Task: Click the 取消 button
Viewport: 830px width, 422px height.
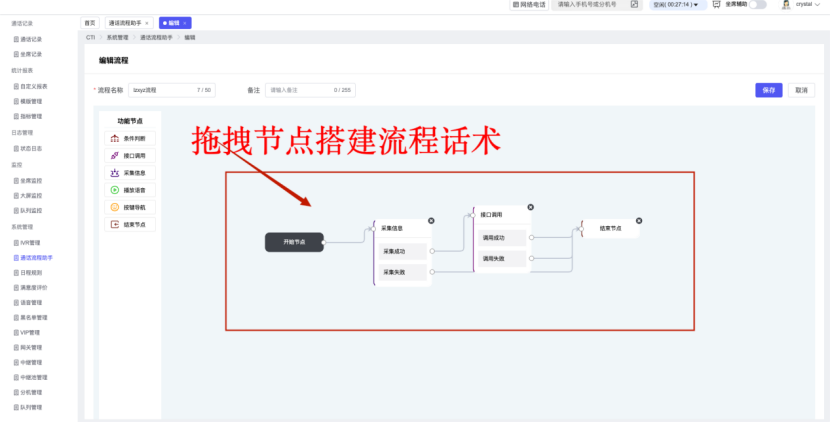Action: (x=800, y=90)
